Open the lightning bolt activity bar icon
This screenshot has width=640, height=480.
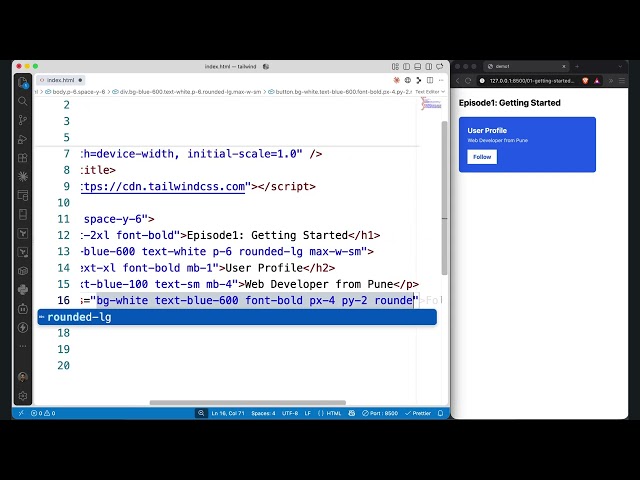(x=23, y=327)
